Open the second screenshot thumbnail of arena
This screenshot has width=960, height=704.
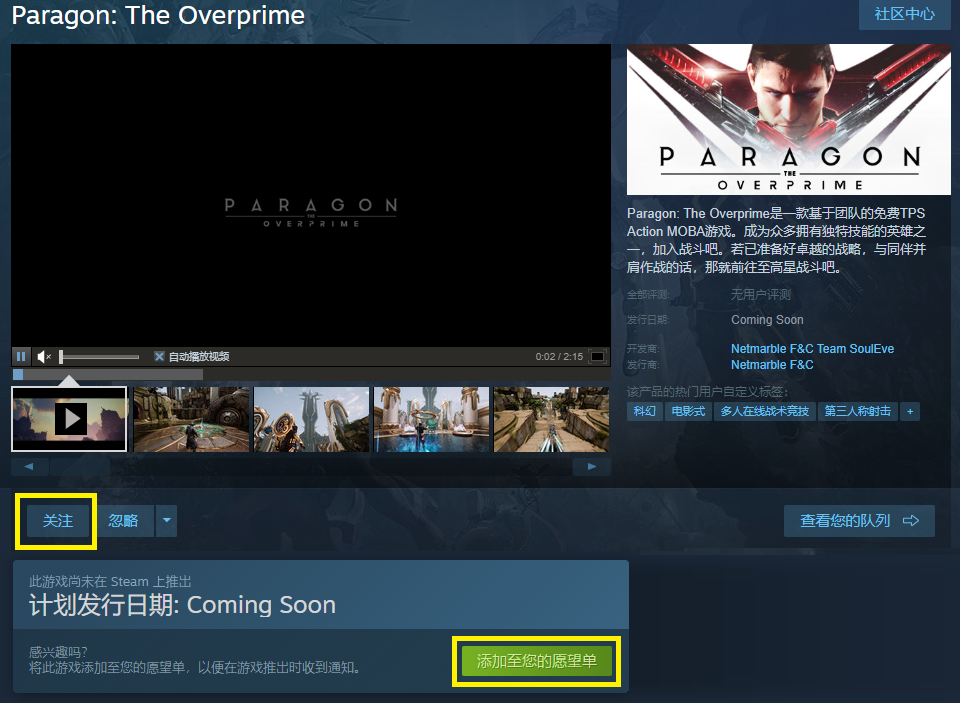point(191,419)
